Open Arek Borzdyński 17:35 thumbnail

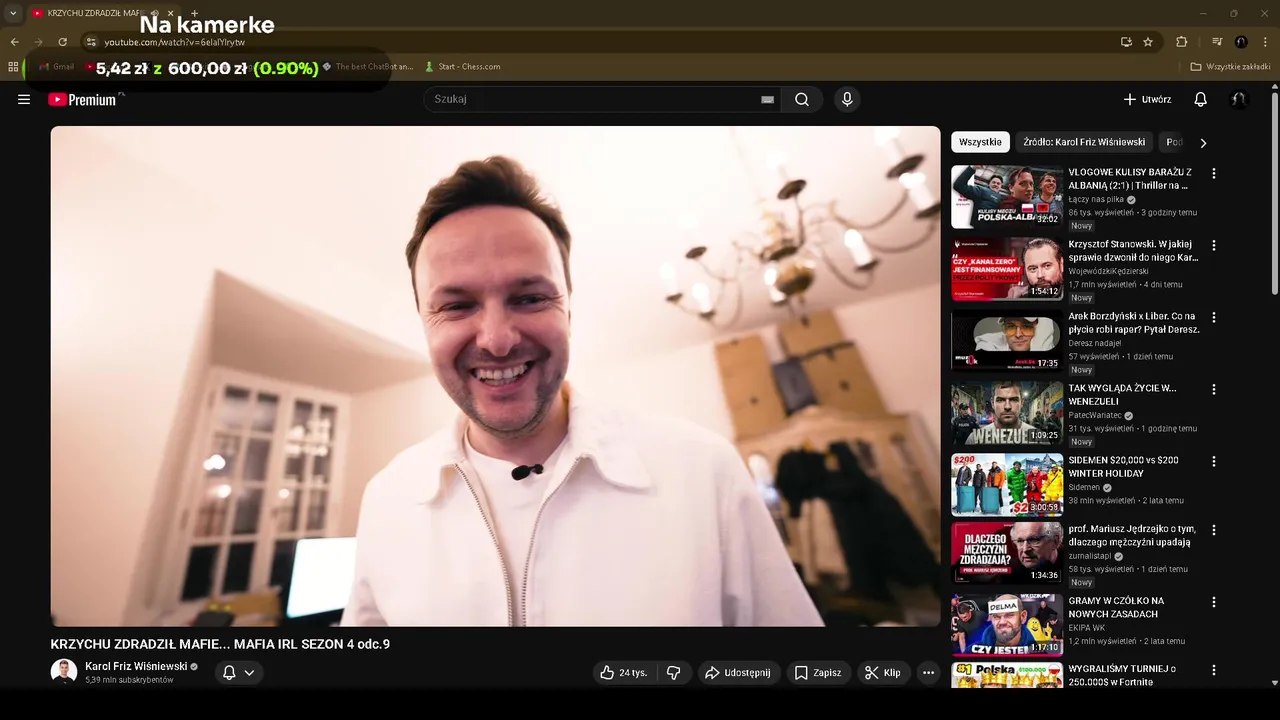1006,341
